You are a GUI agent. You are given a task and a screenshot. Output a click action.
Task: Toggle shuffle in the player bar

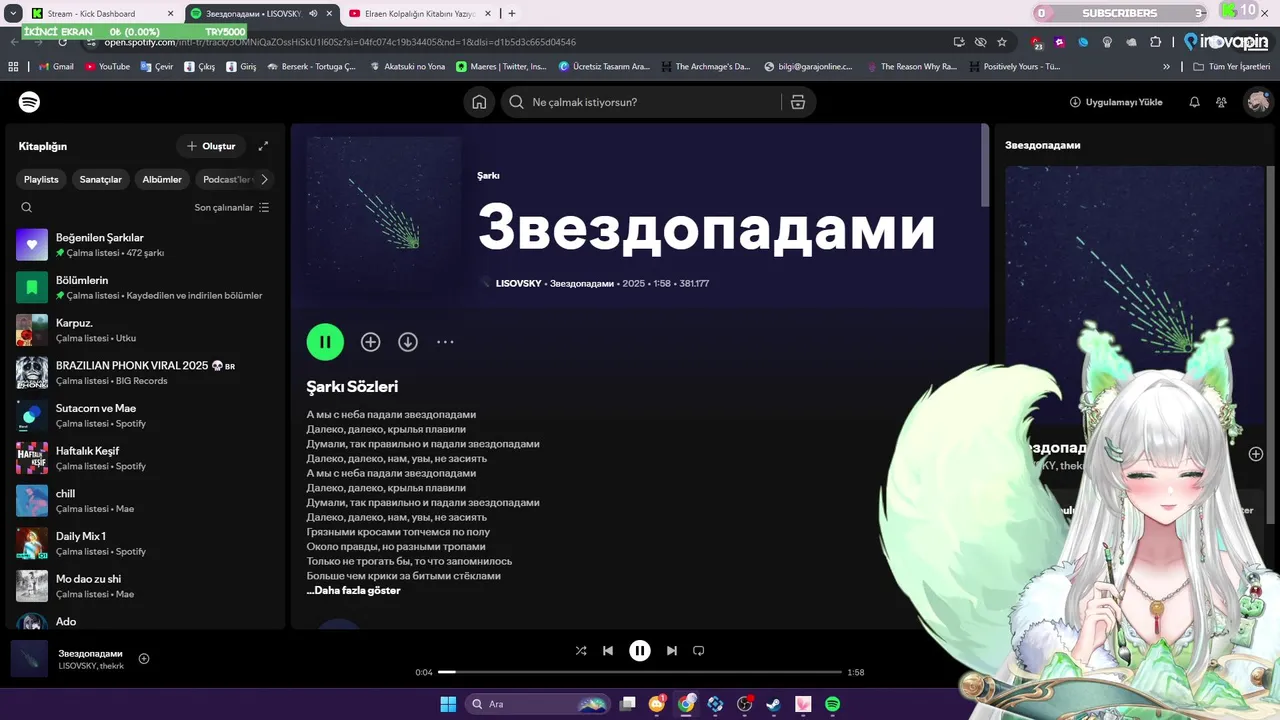581,651
